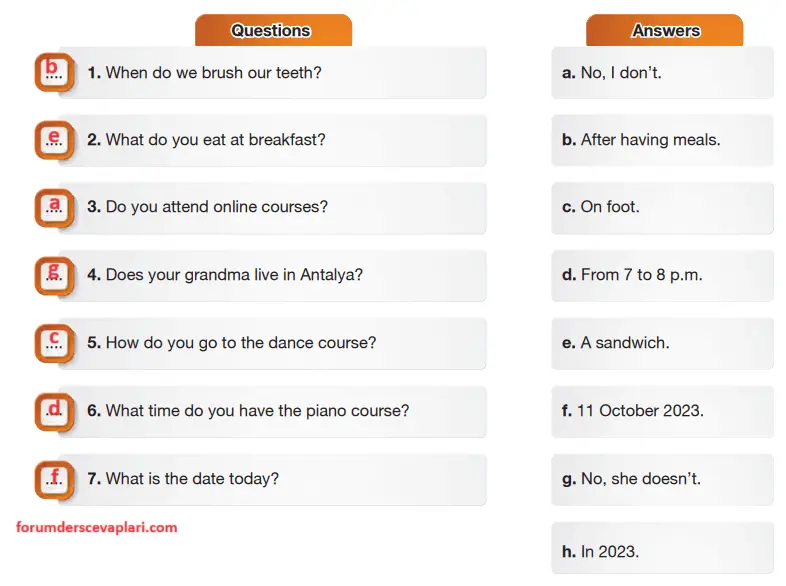Click the answer box beside question 5
Screen dimensions: 786x586
click(53, 342)
